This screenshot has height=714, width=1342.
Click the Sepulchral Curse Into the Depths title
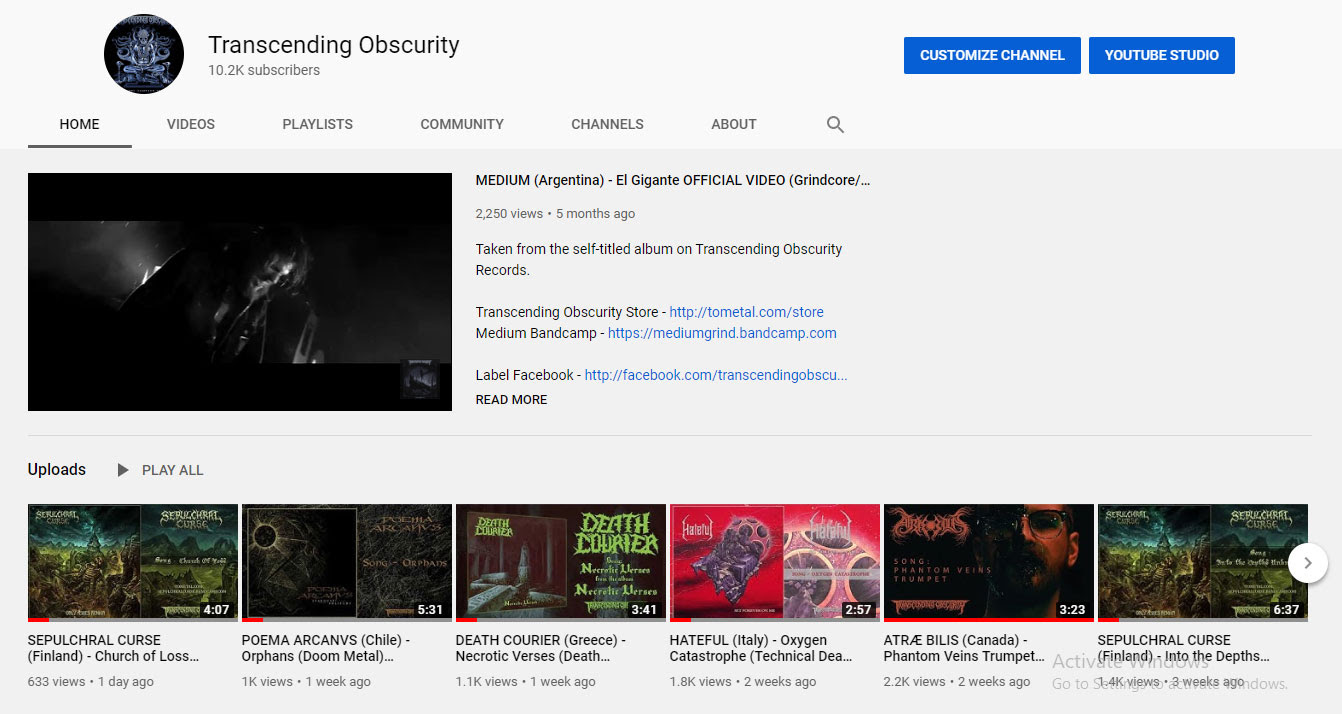(x=1184, y=648)
